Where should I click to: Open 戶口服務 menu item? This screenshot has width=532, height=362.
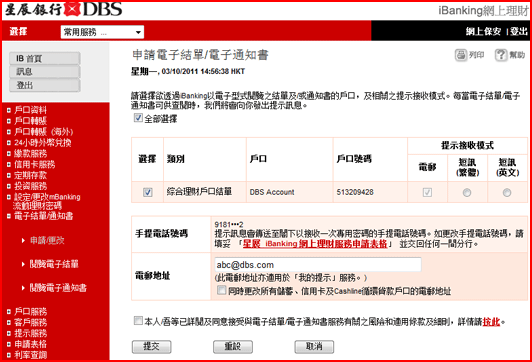[x=30, y=311]
